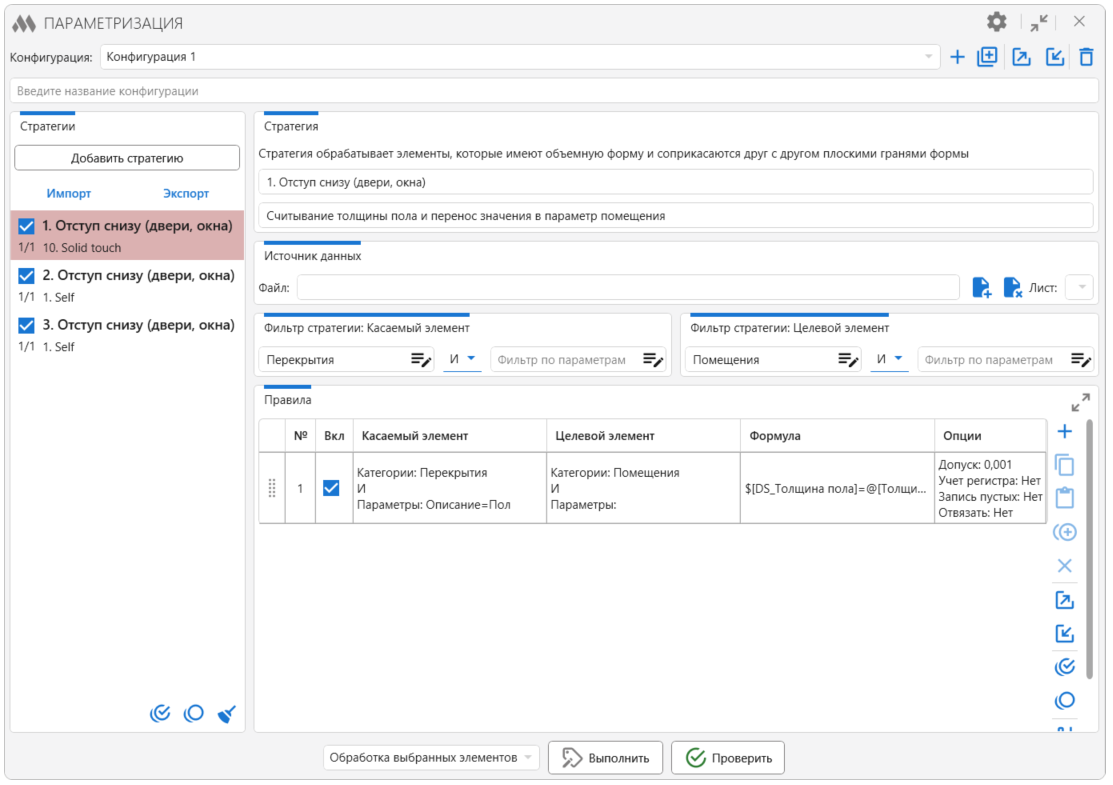This screenshot has height=785, width=1113.
Task: Edit categories for Перекрытия filter
Action: point(421,360)
